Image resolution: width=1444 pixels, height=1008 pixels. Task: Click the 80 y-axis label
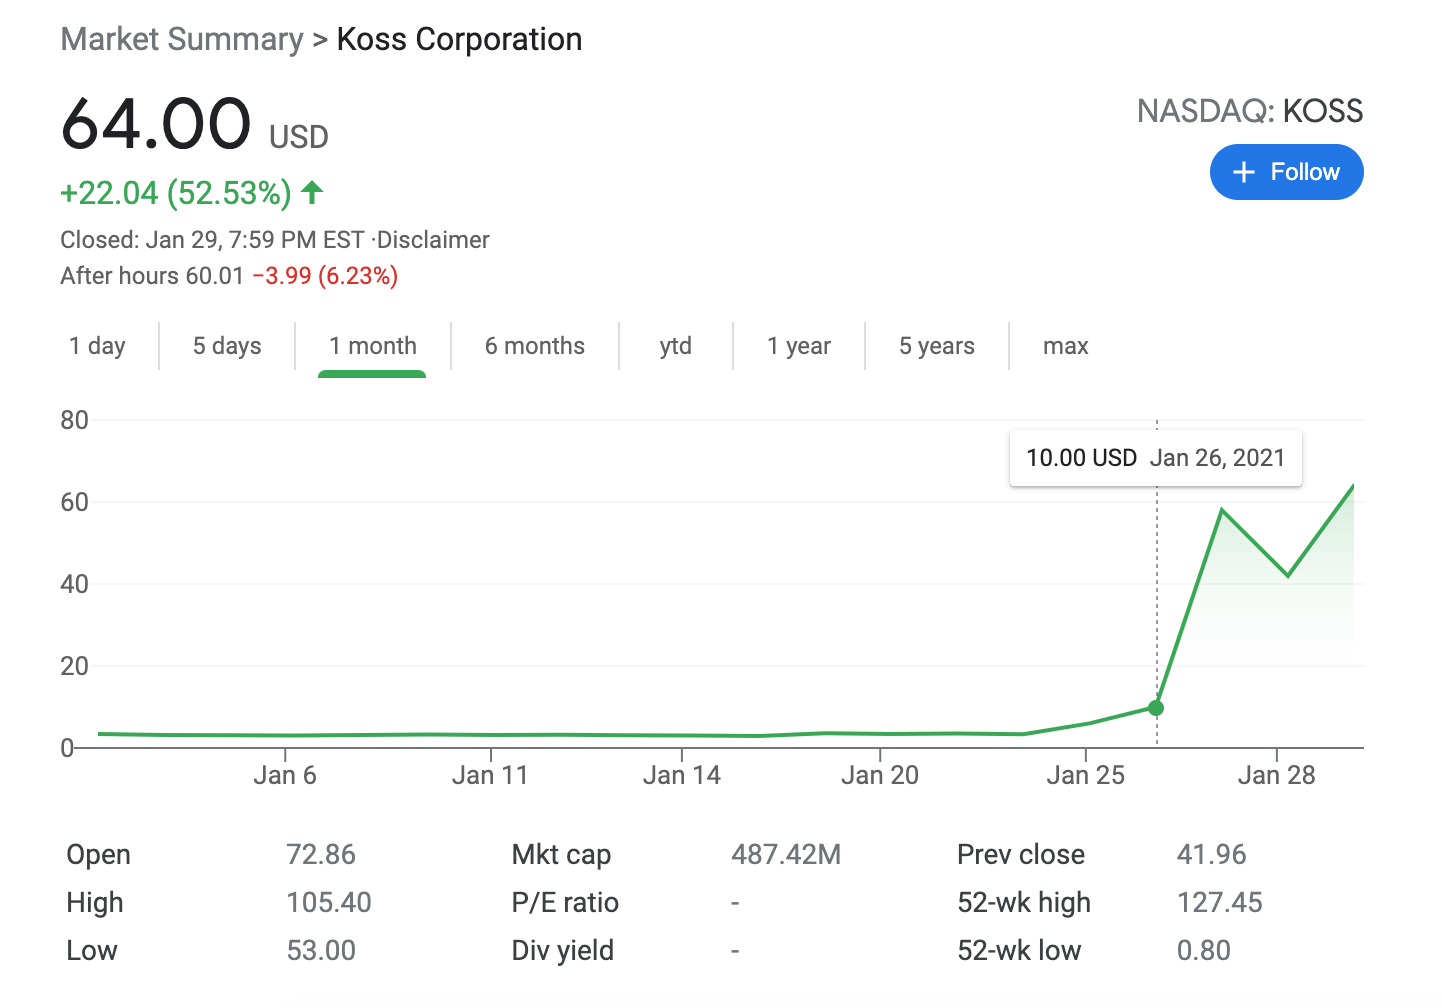coord(75,420)
